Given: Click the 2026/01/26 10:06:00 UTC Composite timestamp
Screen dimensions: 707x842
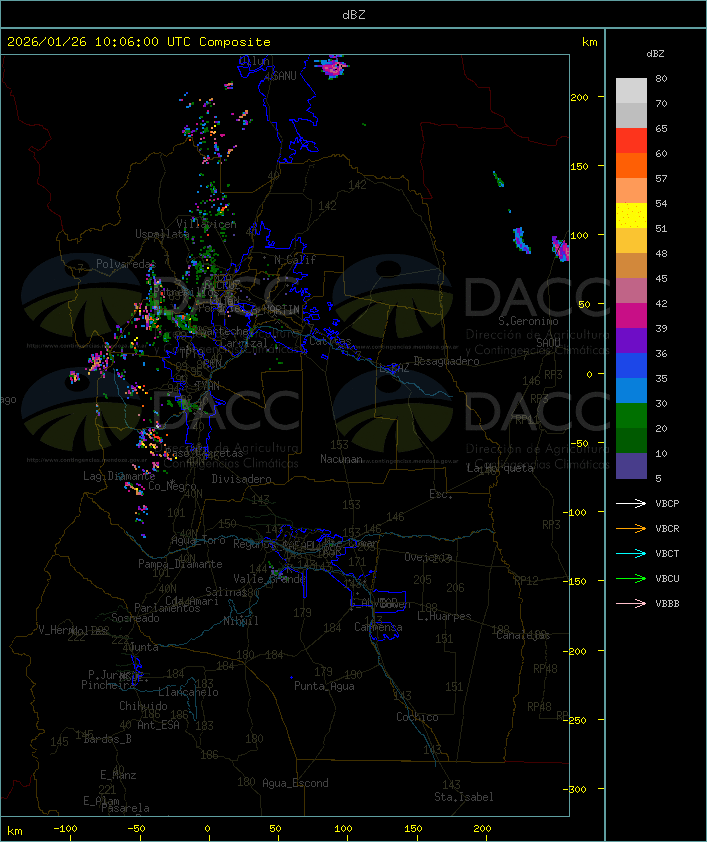Looking at the screenshot, I should coord(139,42).
